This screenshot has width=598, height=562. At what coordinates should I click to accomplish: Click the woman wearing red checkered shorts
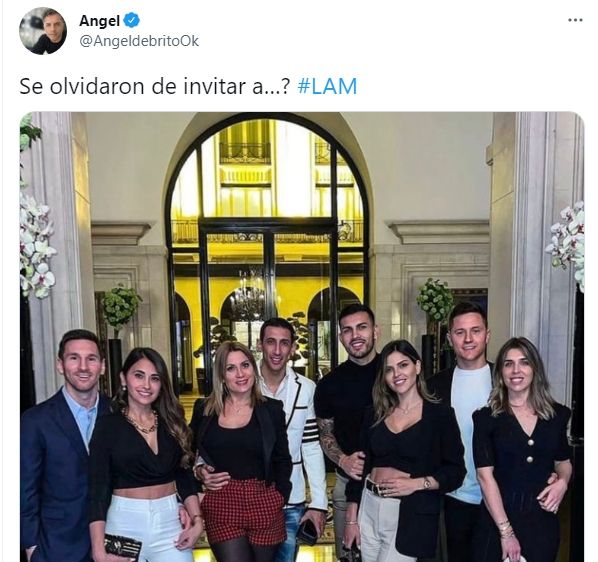240,454
